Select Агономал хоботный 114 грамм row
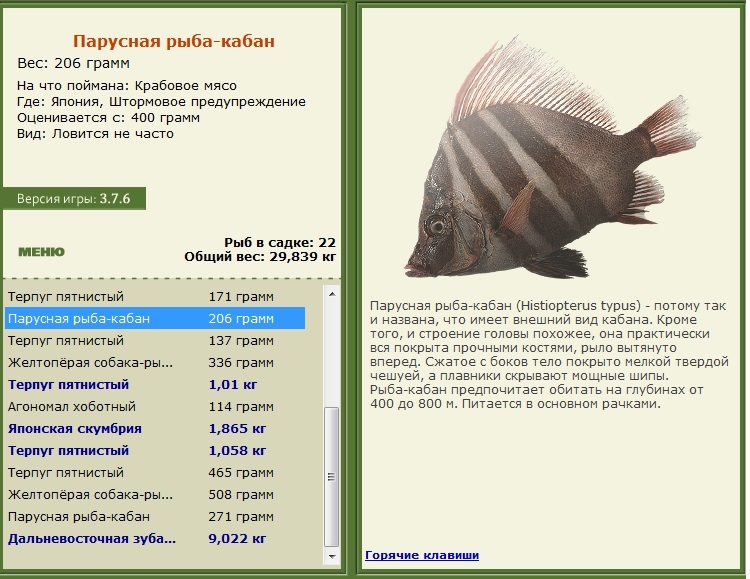Viewport: 750px width, 579px height. [x=155, y=407]
